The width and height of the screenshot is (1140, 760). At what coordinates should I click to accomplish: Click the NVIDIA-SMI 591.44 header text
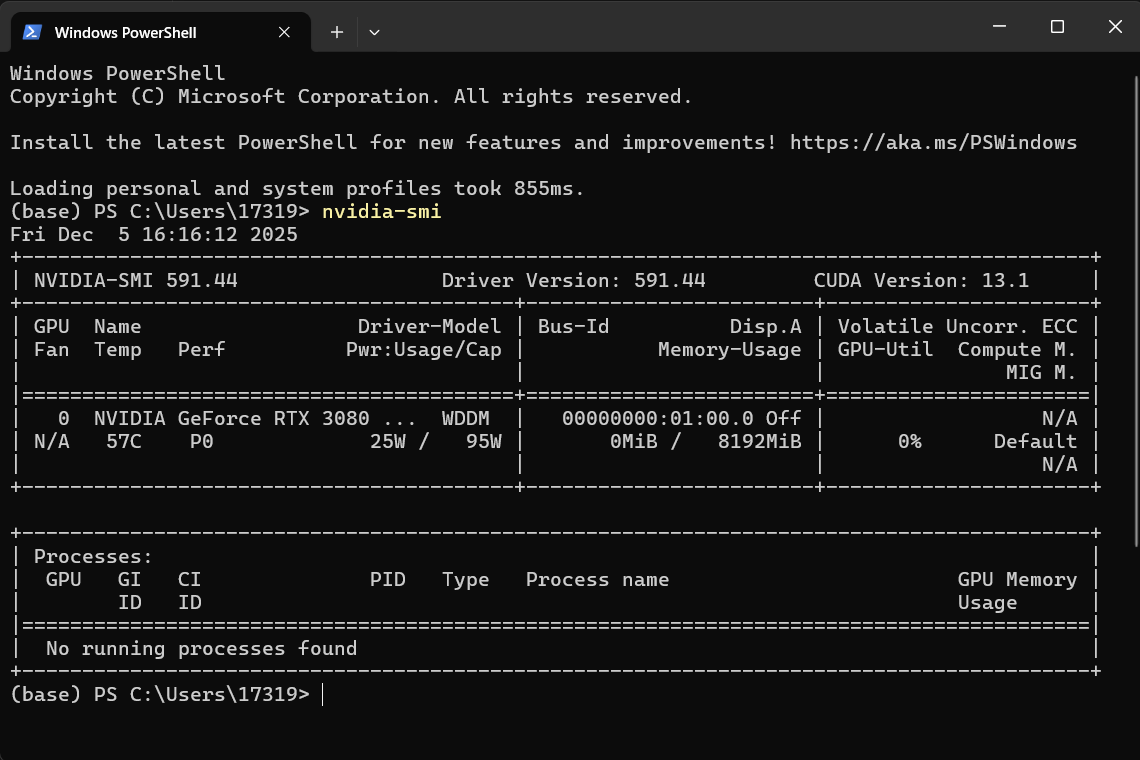click(x=136, y=281)
